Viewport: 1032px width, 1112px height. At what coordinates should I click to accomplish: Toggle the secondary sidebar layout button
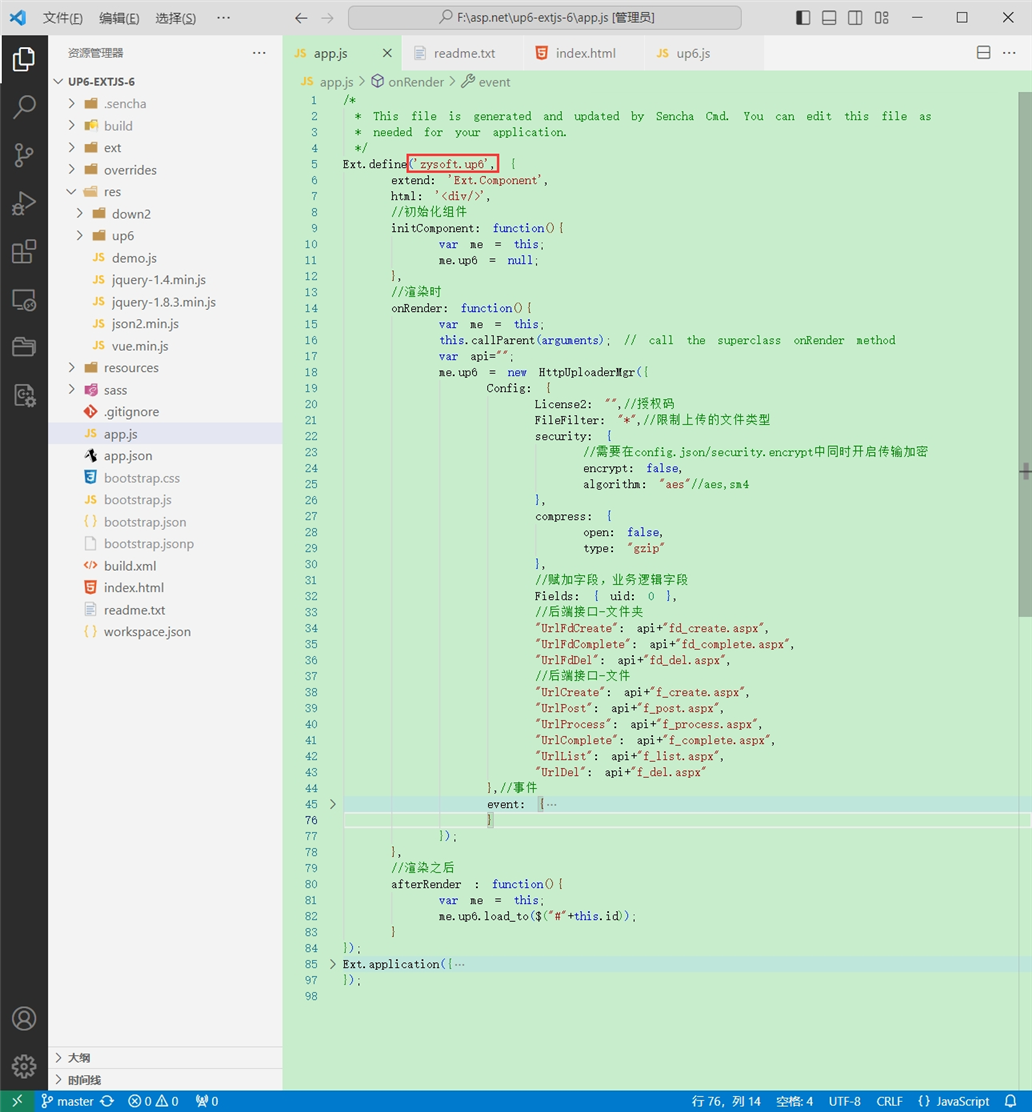855,18
